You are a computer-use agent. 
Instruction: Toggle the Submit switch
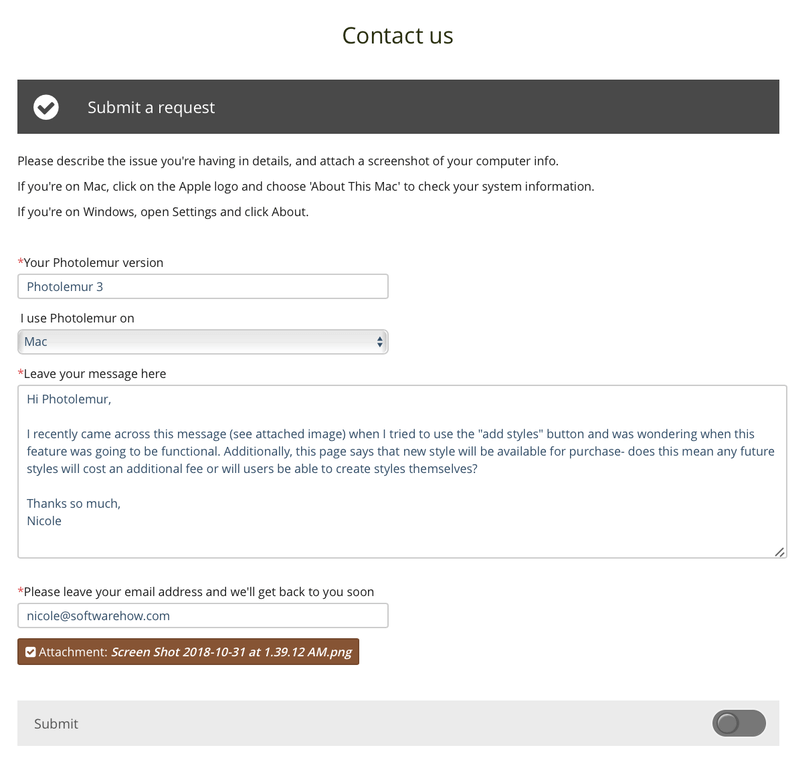(739, 723)
